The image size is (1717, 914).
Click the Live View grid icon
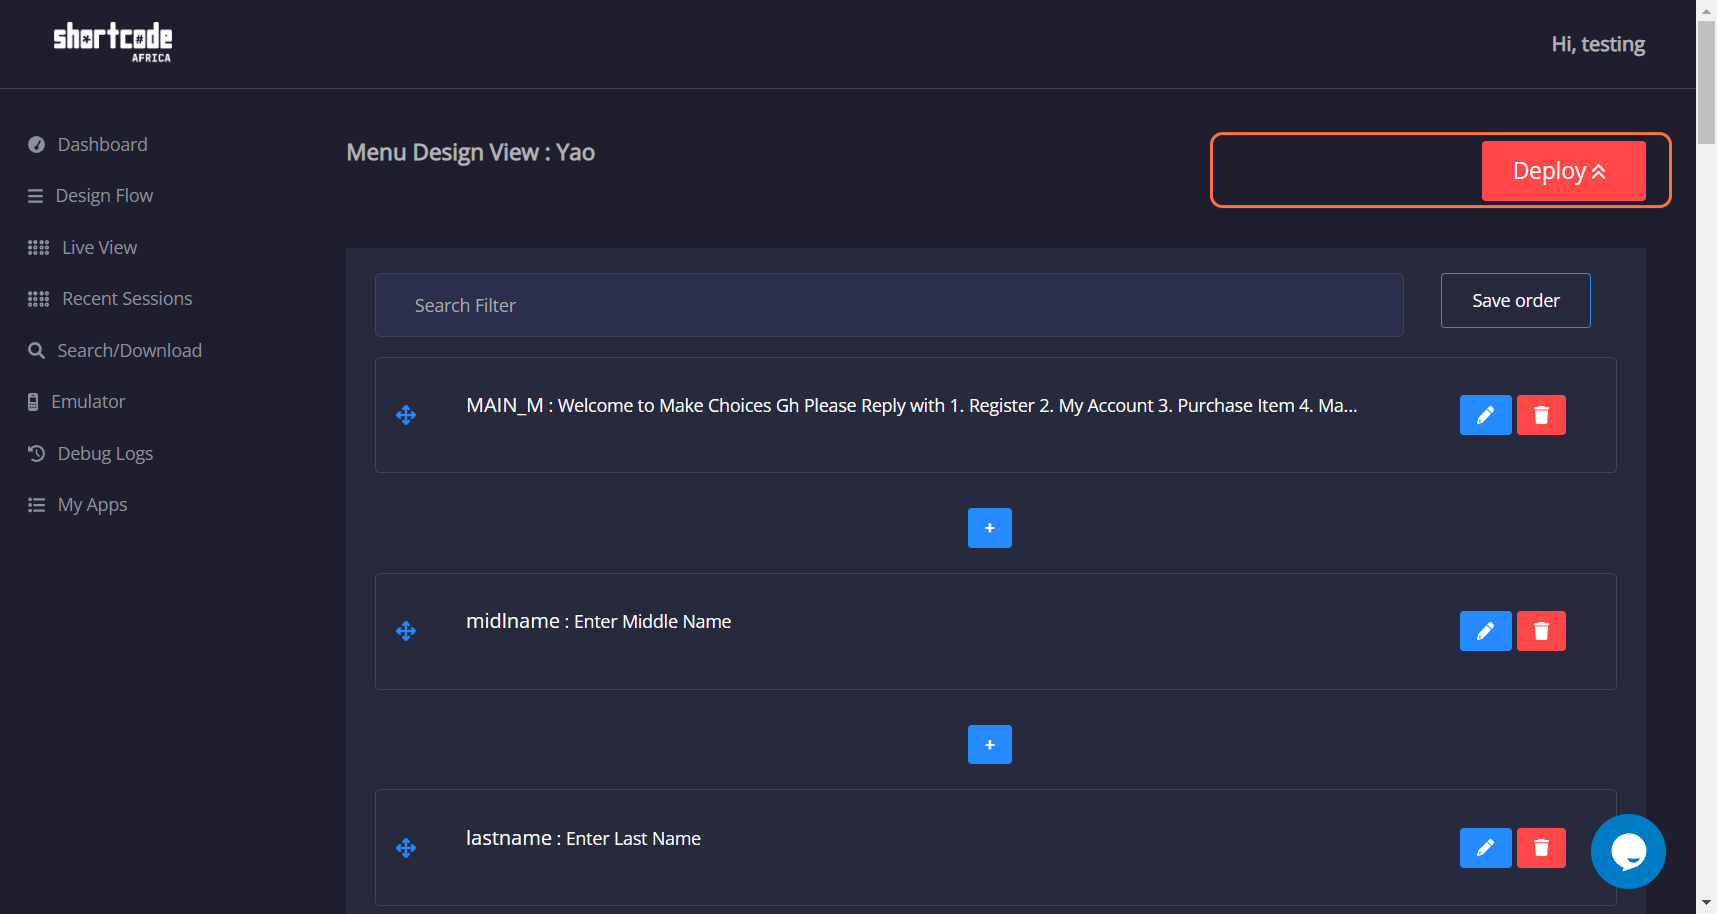pyautogui.click(x=38, y=247)
